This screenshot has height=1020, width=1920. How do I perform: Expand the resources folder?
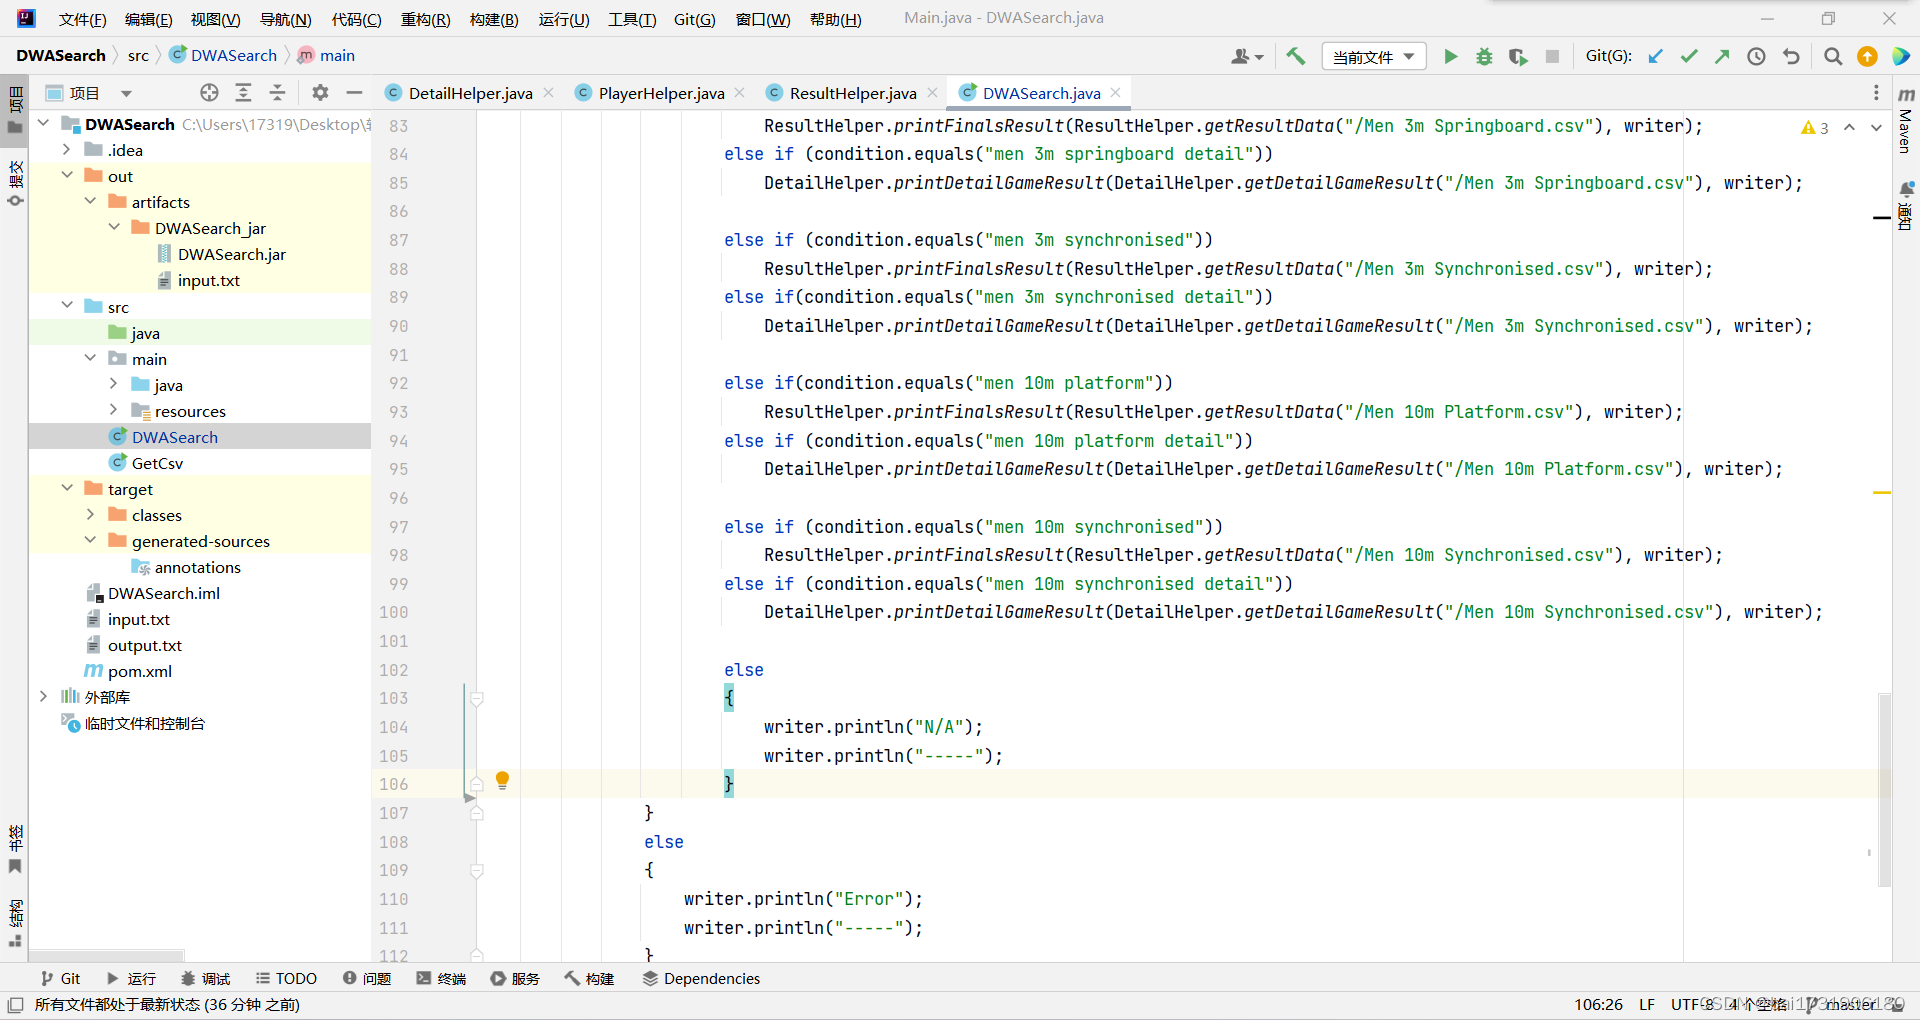point(113,410)
